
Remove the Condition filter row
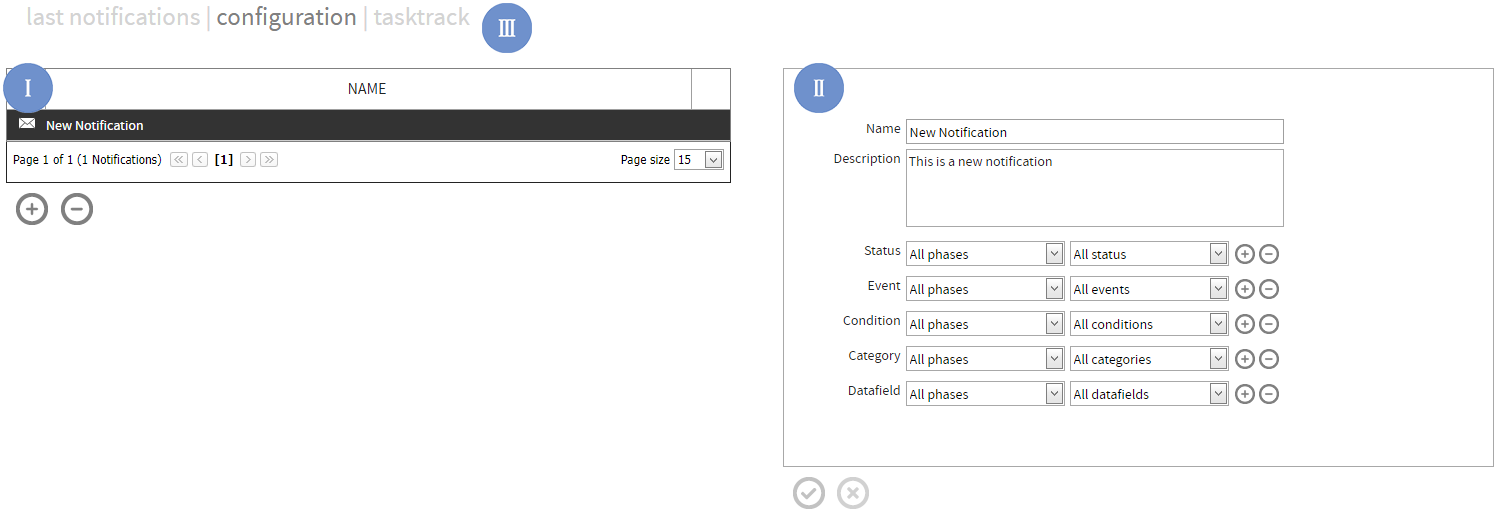pos(1268,324)
